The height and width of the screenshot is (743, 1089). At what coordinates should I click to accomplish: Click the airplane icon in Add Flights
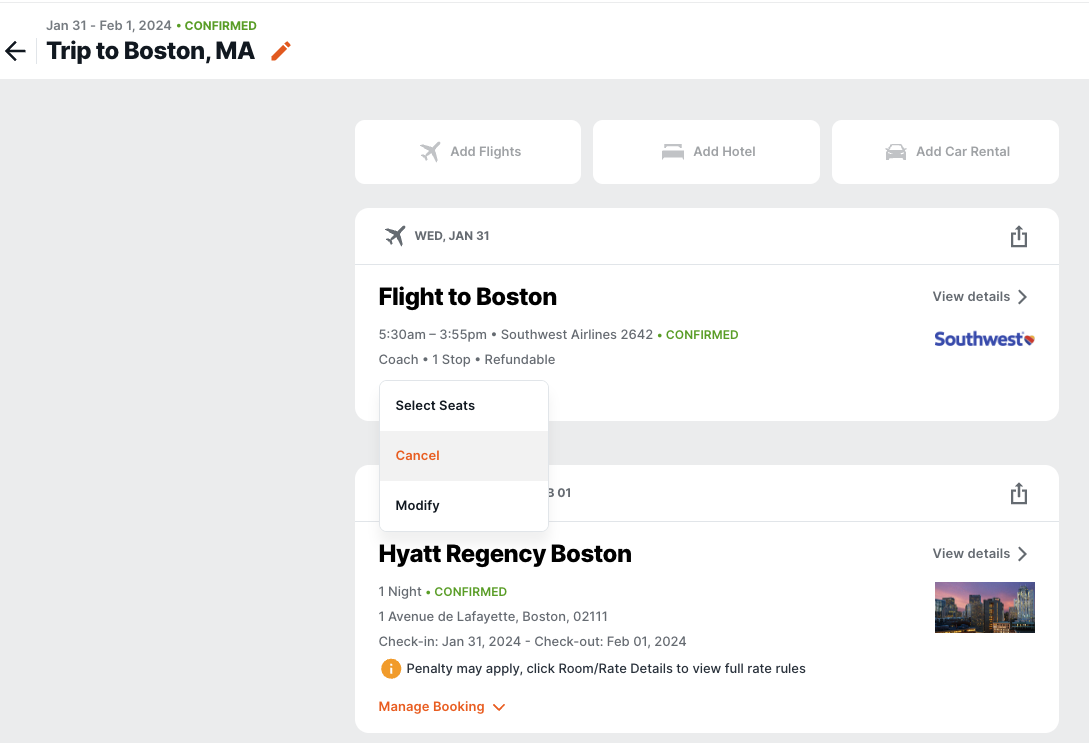click(x=430, y=151)
